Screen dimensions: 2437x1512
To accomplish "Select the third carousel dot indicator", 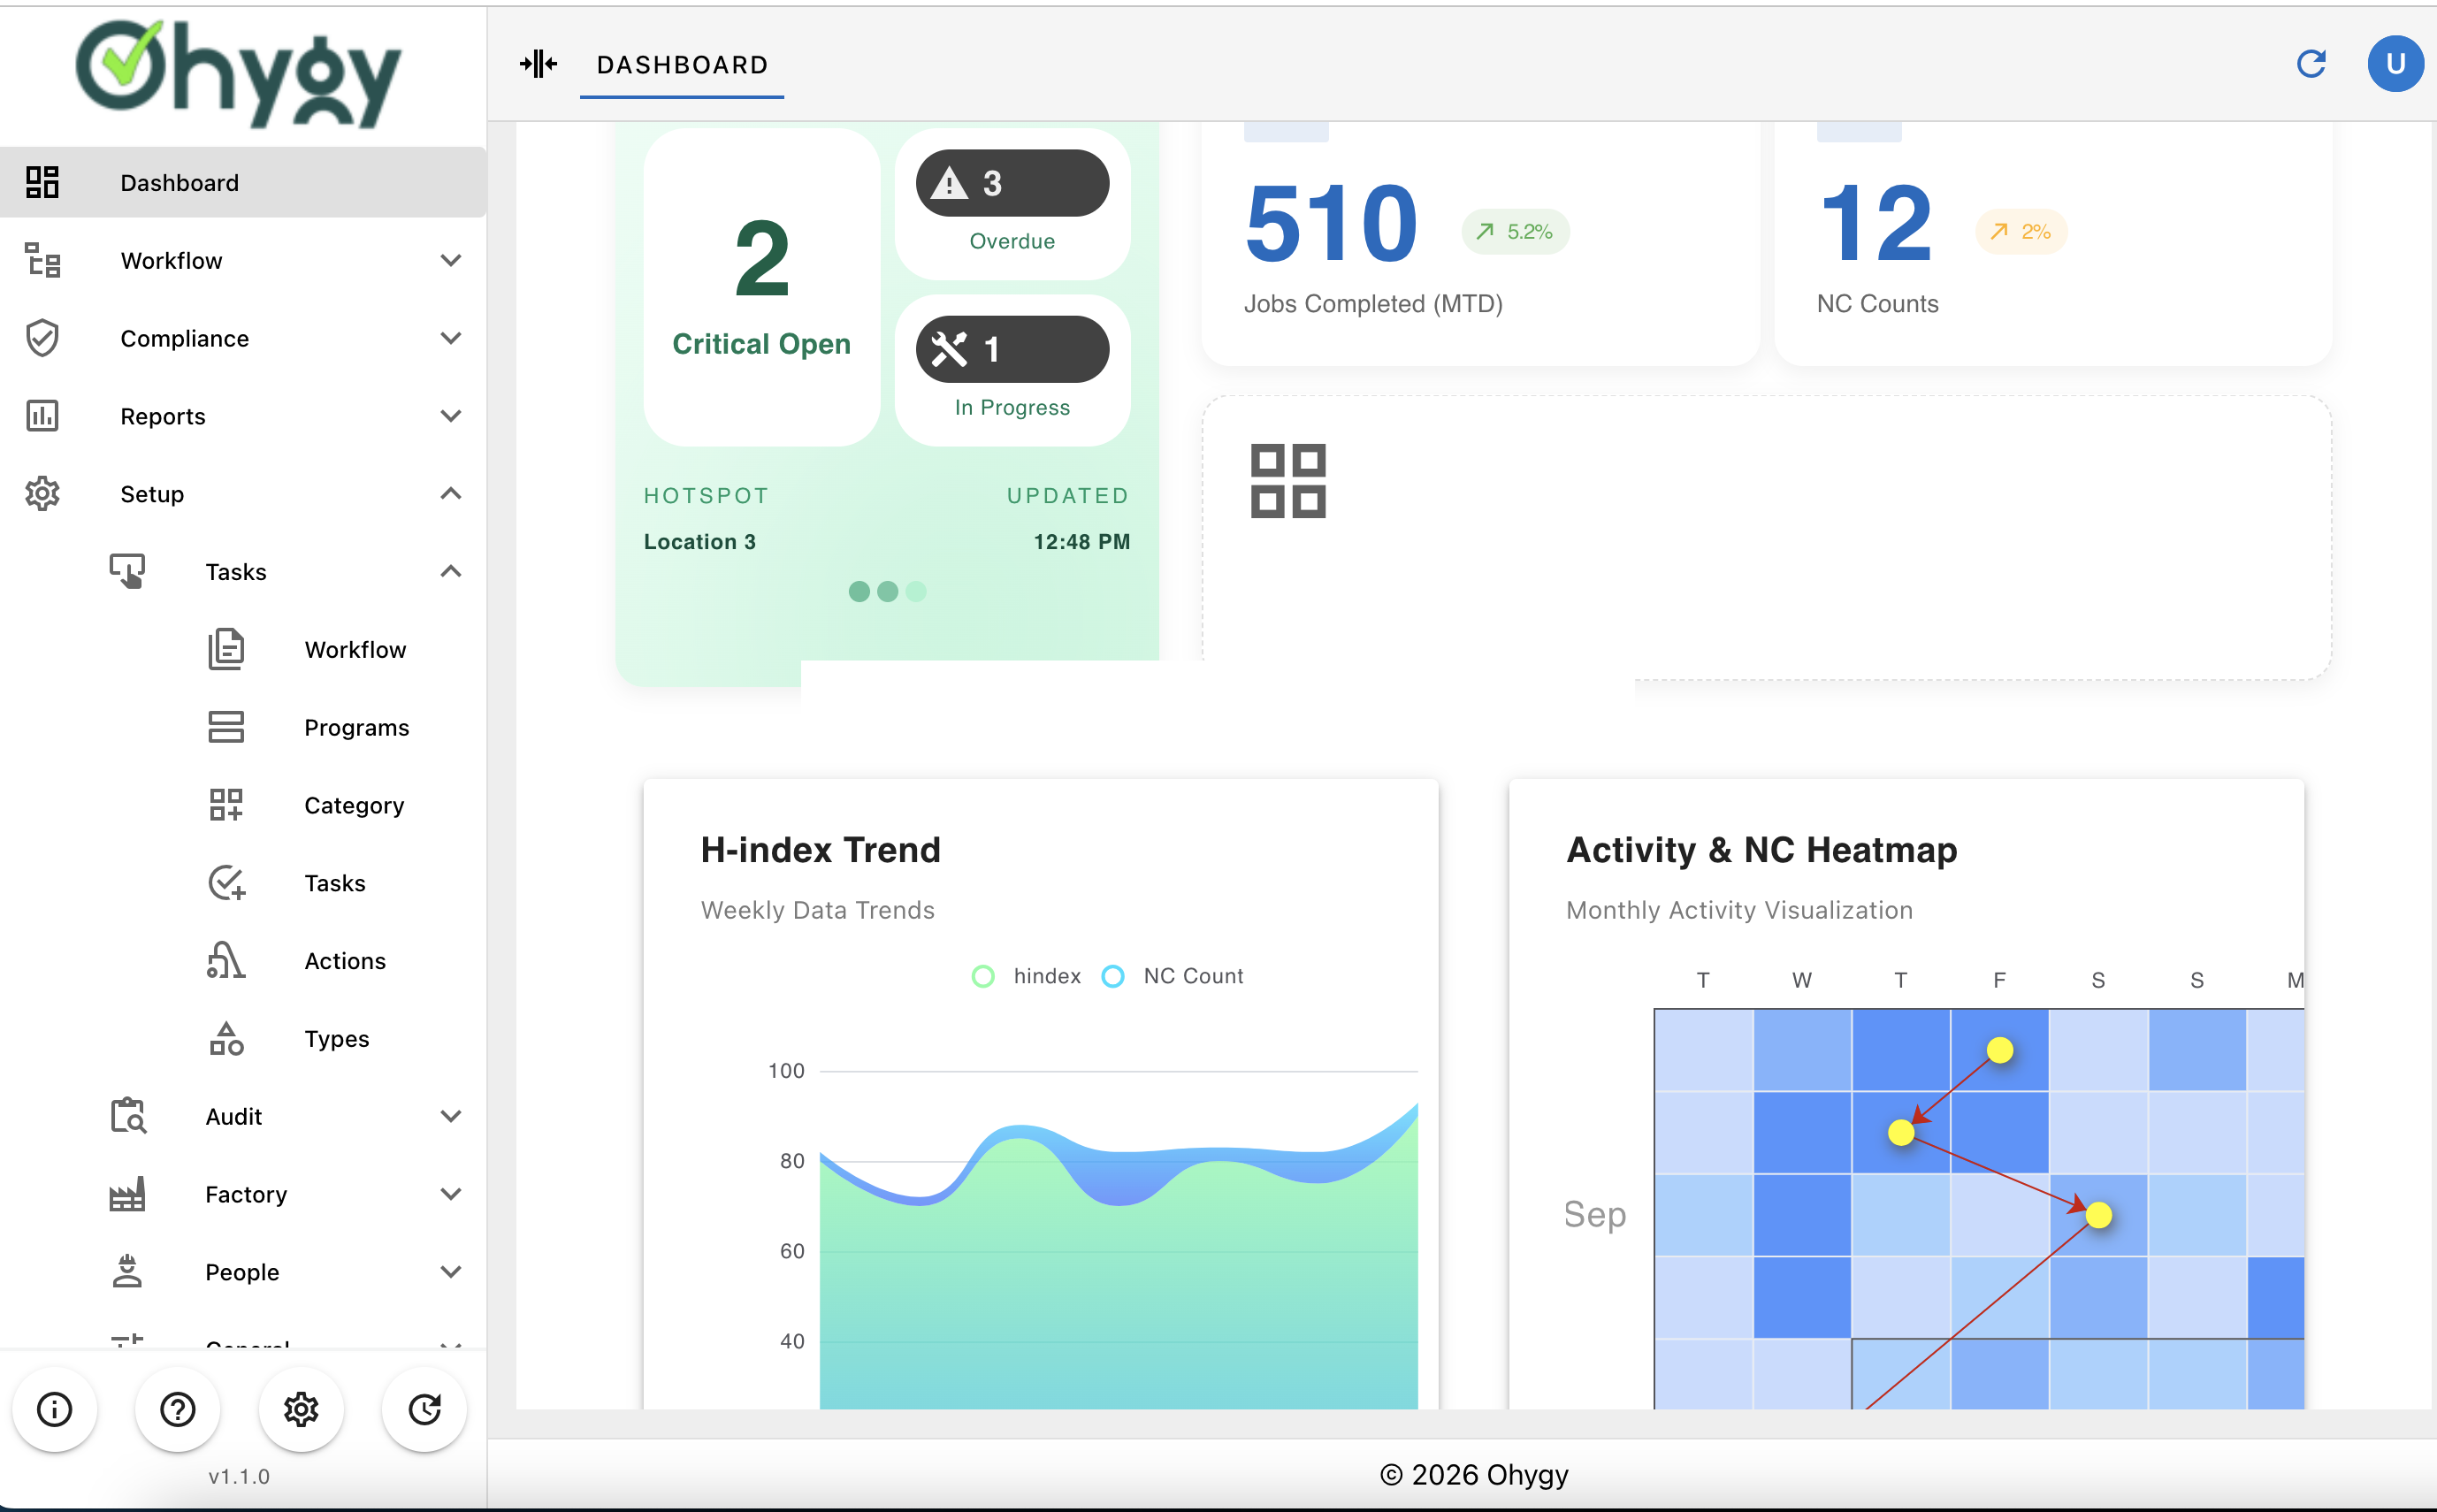I will pyautogui.click(x=916, y=592).
